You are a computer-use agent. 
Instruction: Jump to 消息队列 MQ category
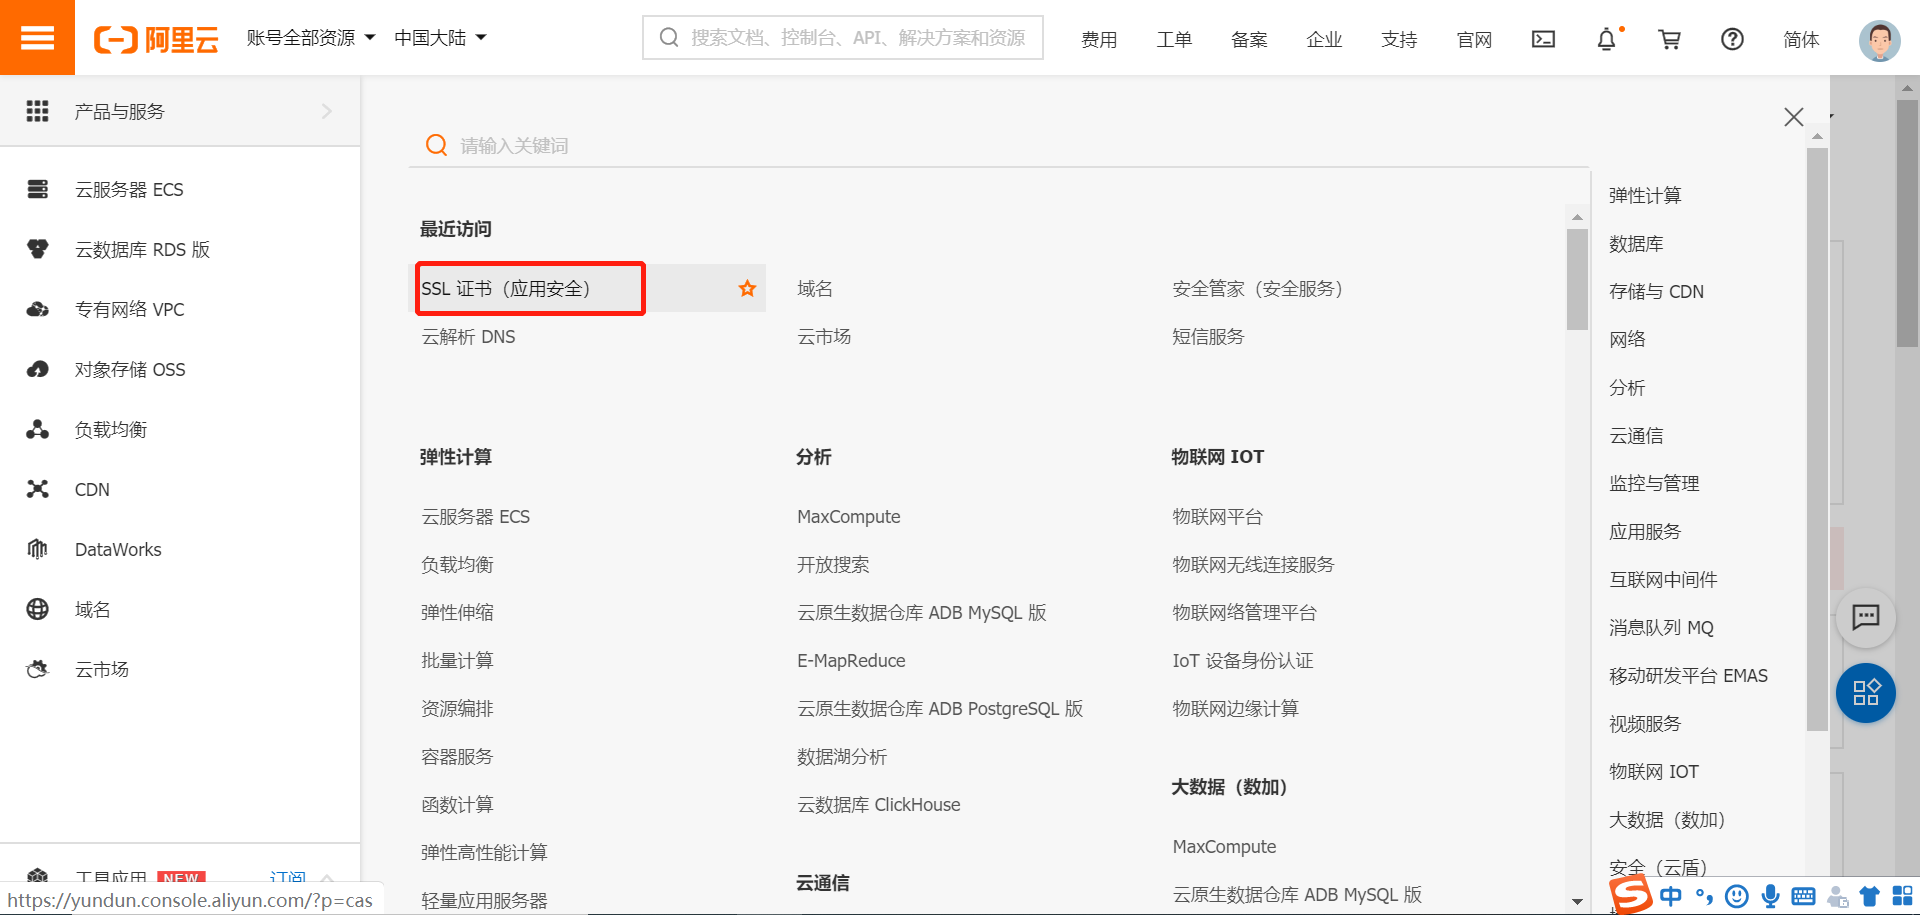pyautogui.click(x=1661, y=627)
